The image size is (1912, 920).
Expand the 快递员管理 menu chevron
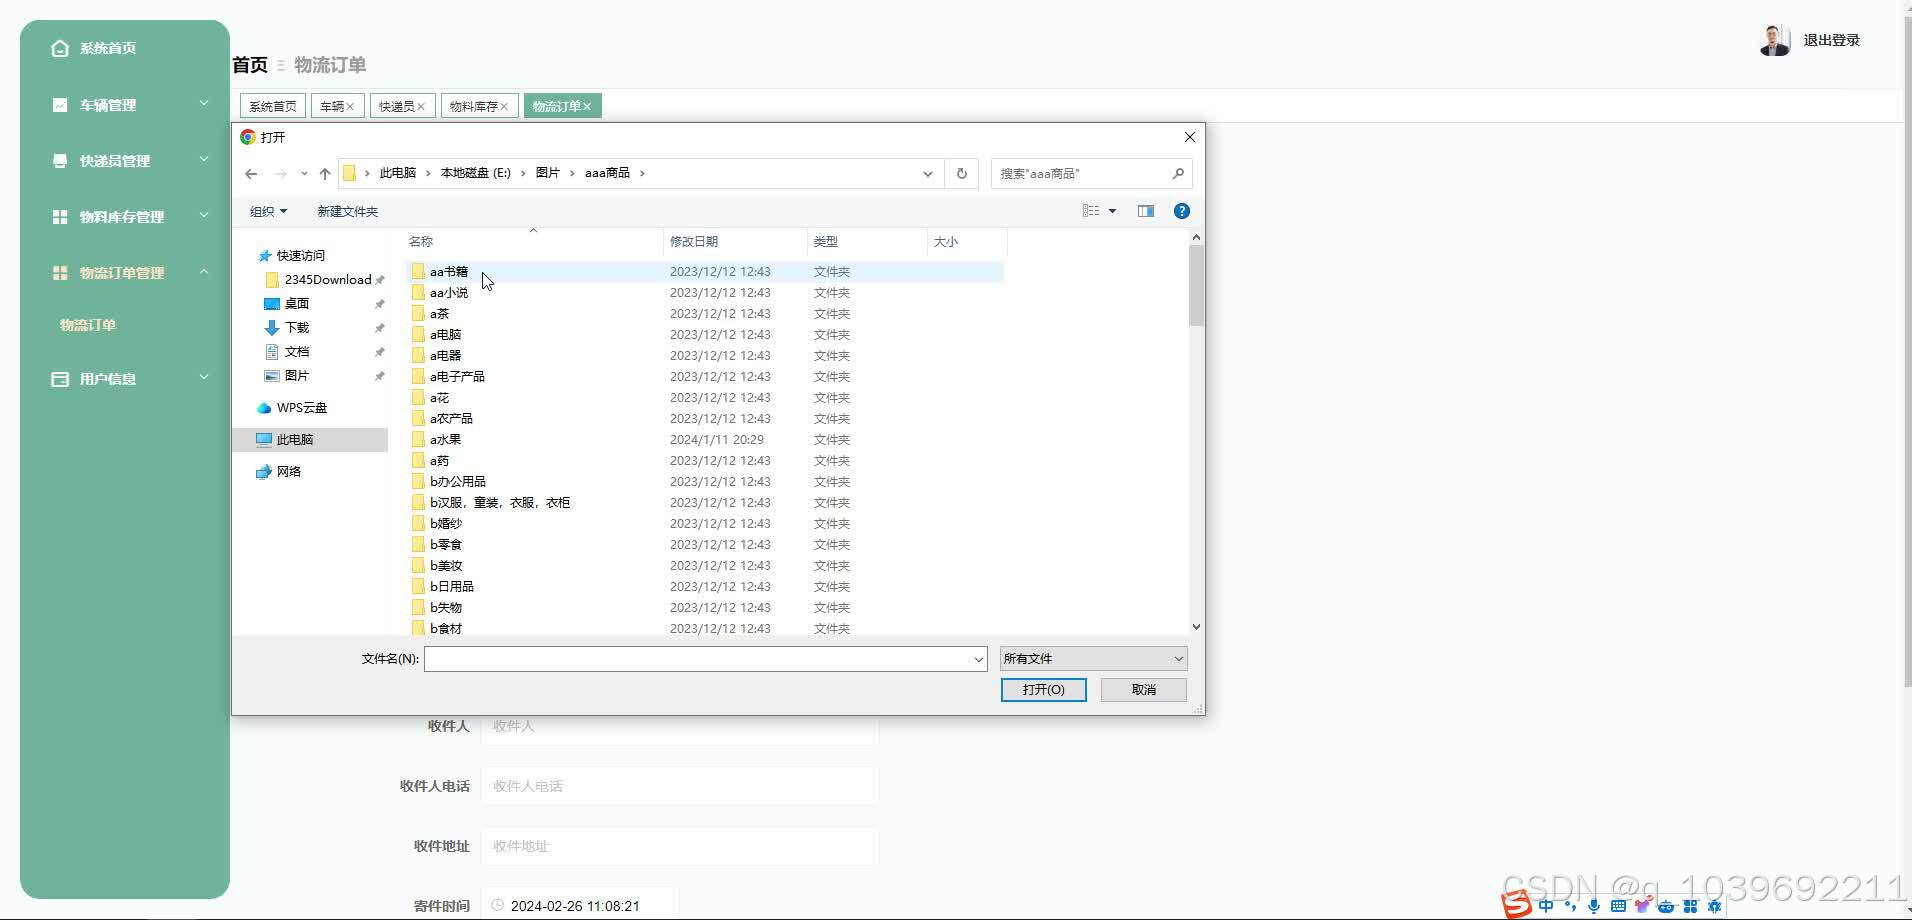click(204, 159)
